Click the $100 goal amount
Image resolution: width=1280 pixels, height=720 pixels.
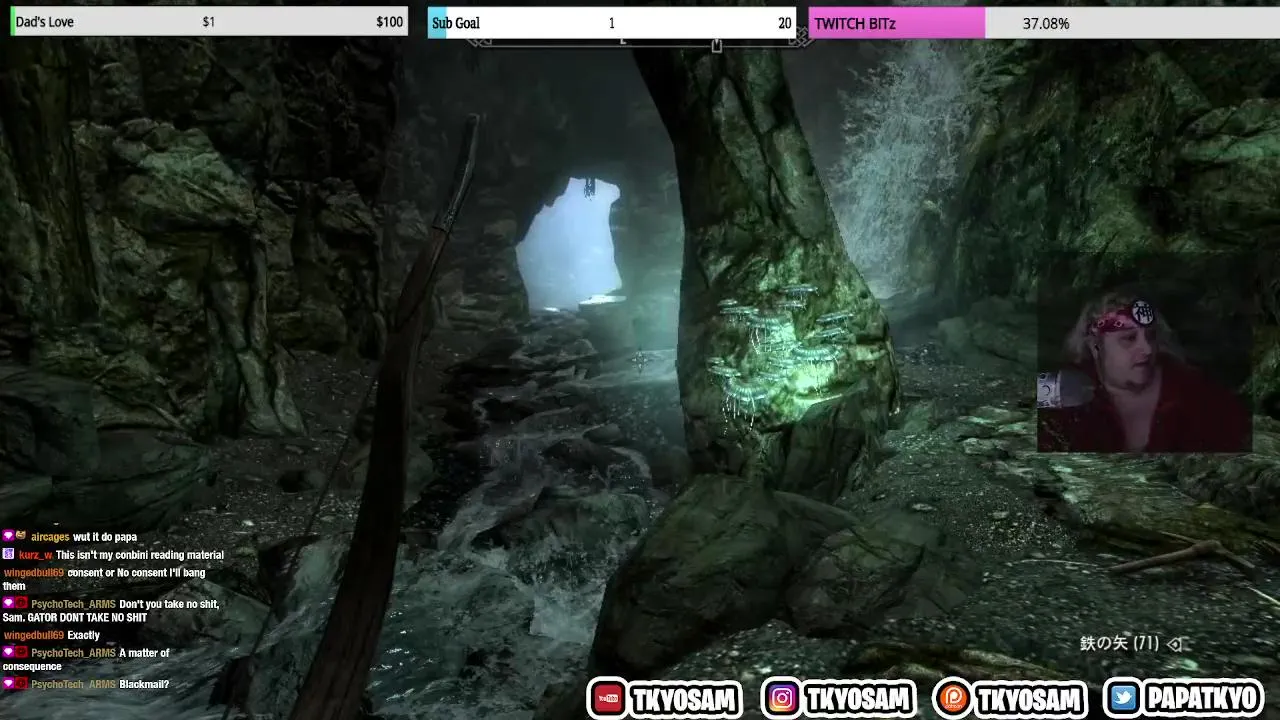click(390, 22)
